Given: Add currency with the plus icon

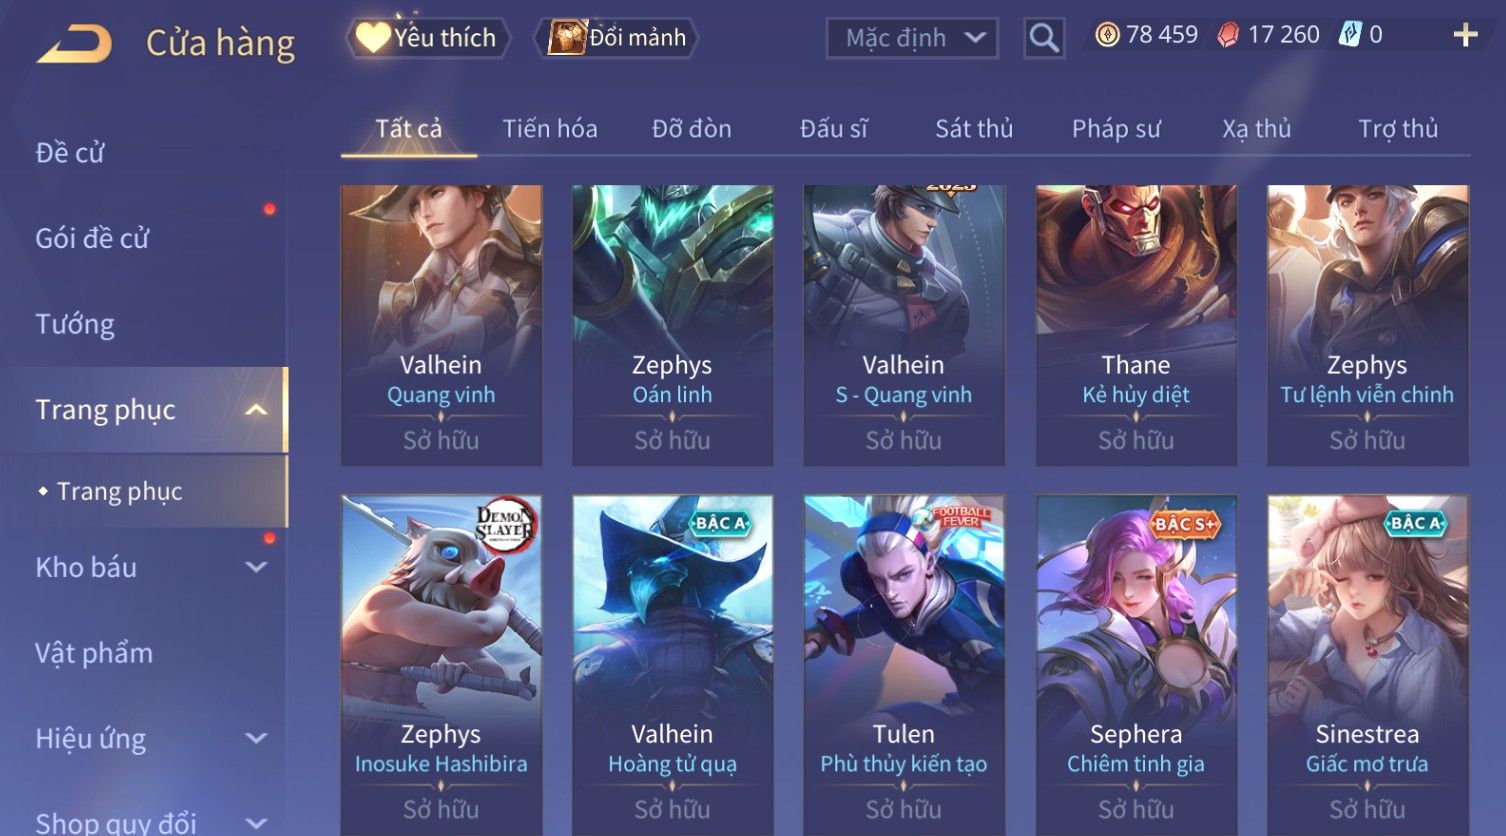Looking at the screenshot, I should [1465, 35].
